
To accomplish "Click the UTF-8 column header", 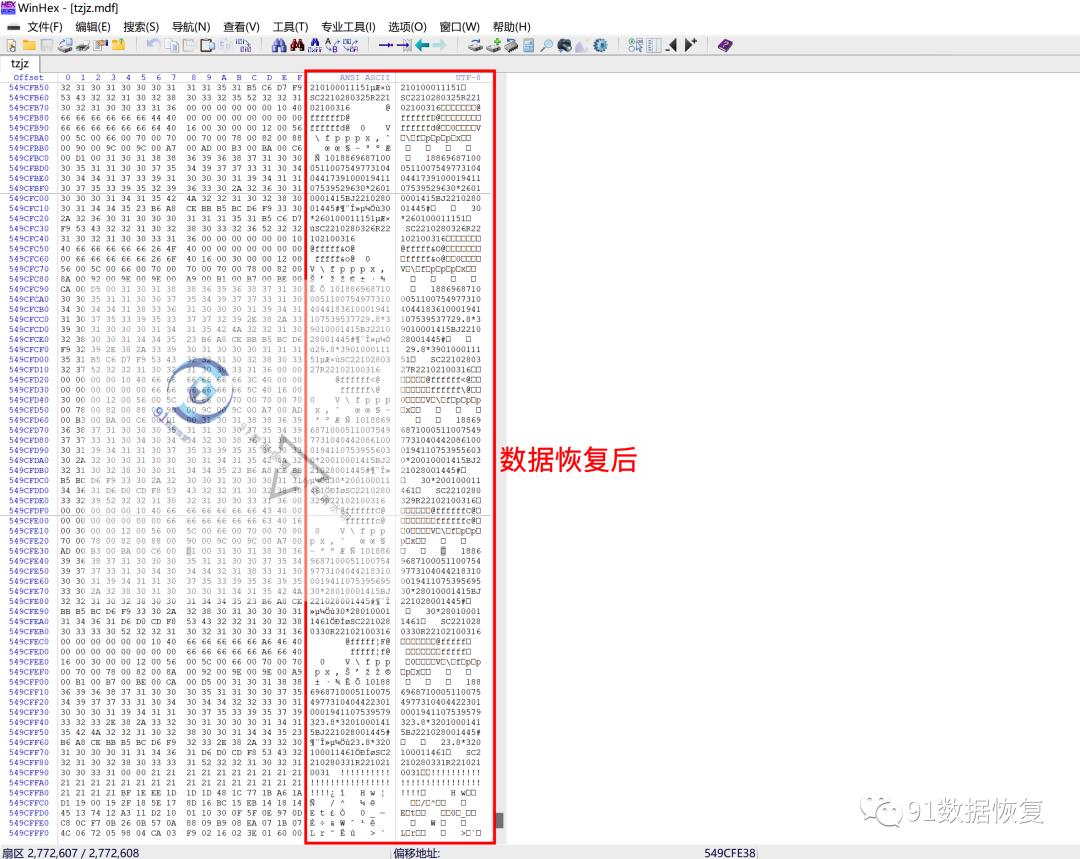I will coord(468,78).
